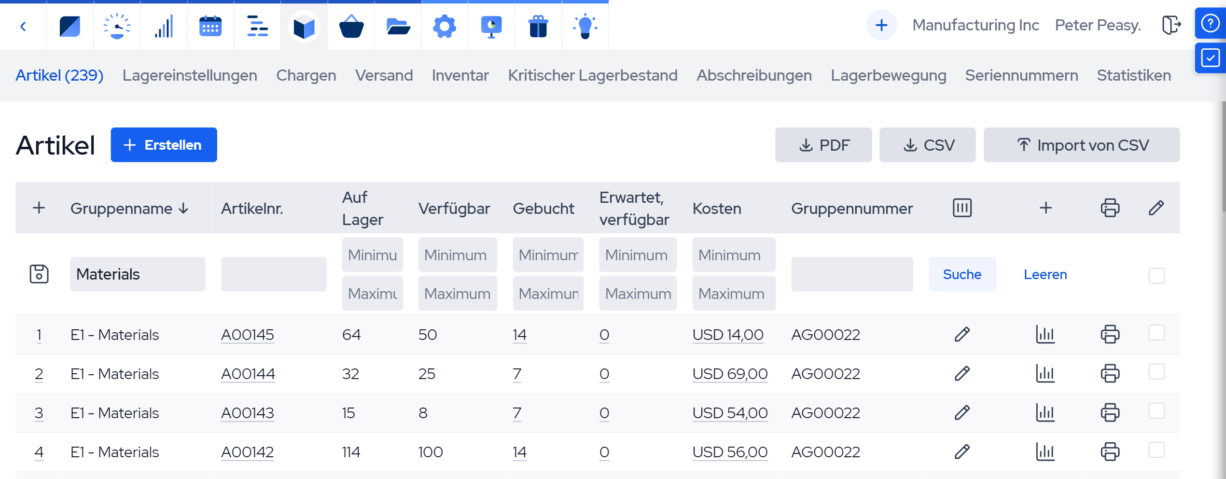Open the presentation screen icon module
Viewport: 1226px width, 479px height.
tap(491, 27)
